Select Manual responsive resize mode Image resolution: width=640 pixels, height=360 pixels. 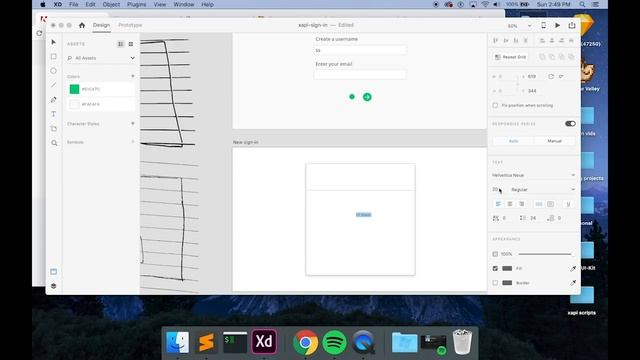(x=554, y=141)
